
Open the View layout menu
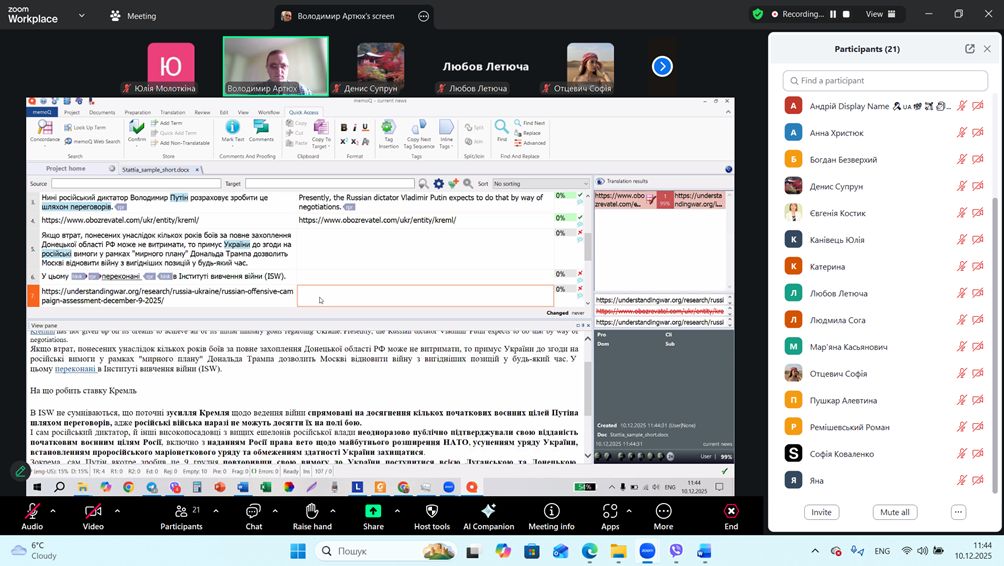pyautogui.click(x=880, y=14)
